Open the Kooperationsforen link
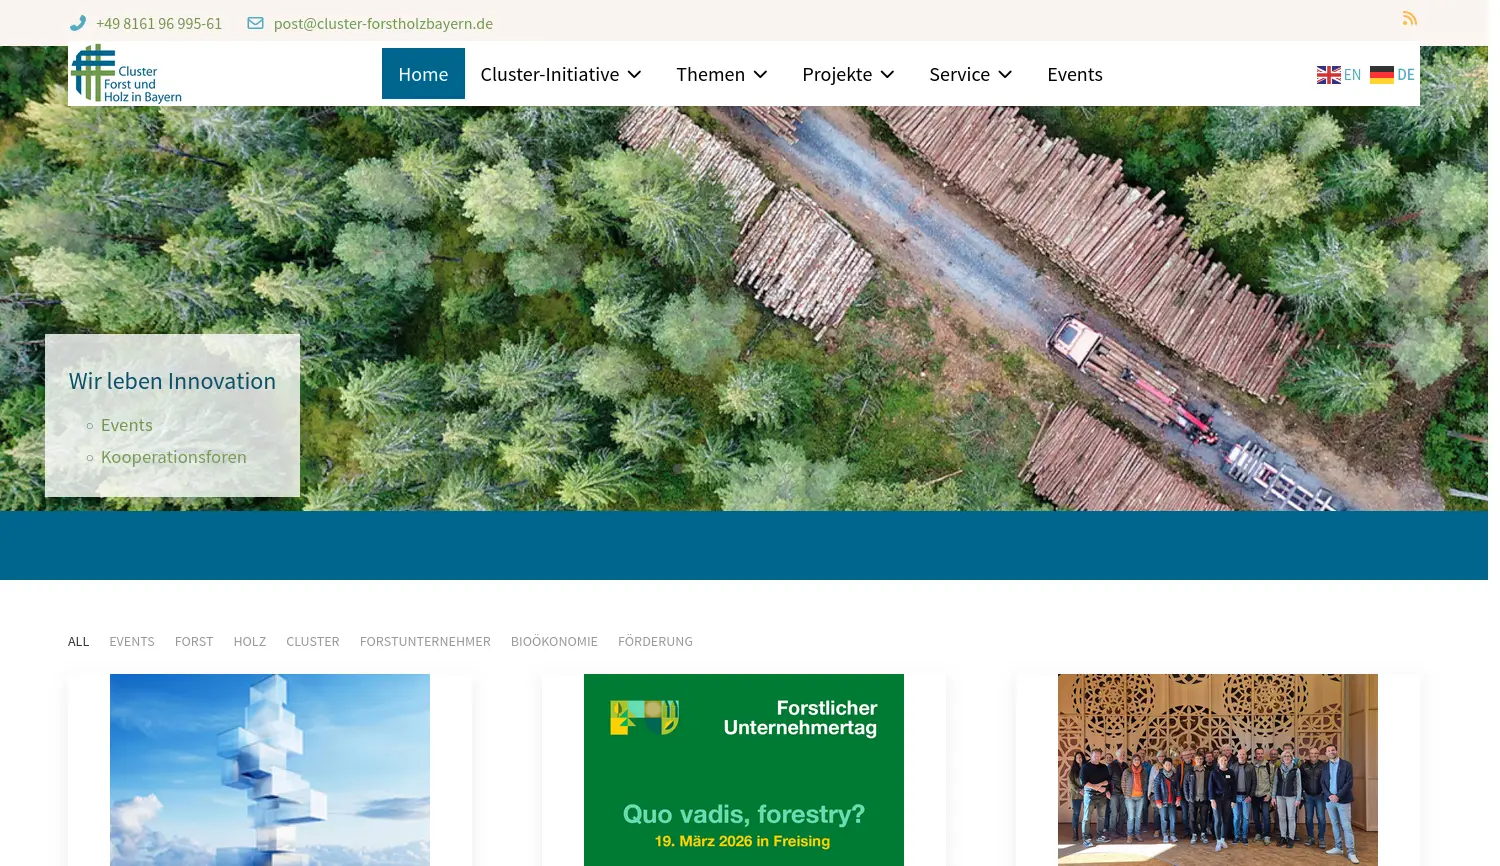The height and width of the screenshot is (866, 1500). coord(173,456)
